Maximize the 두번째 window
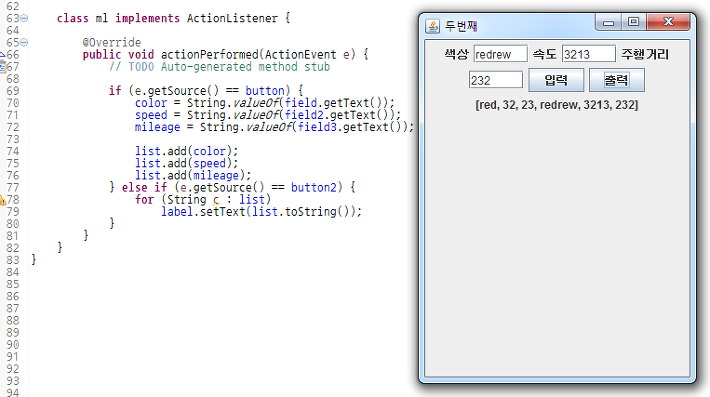Screen dimensions: 710x397 [633, 22]
